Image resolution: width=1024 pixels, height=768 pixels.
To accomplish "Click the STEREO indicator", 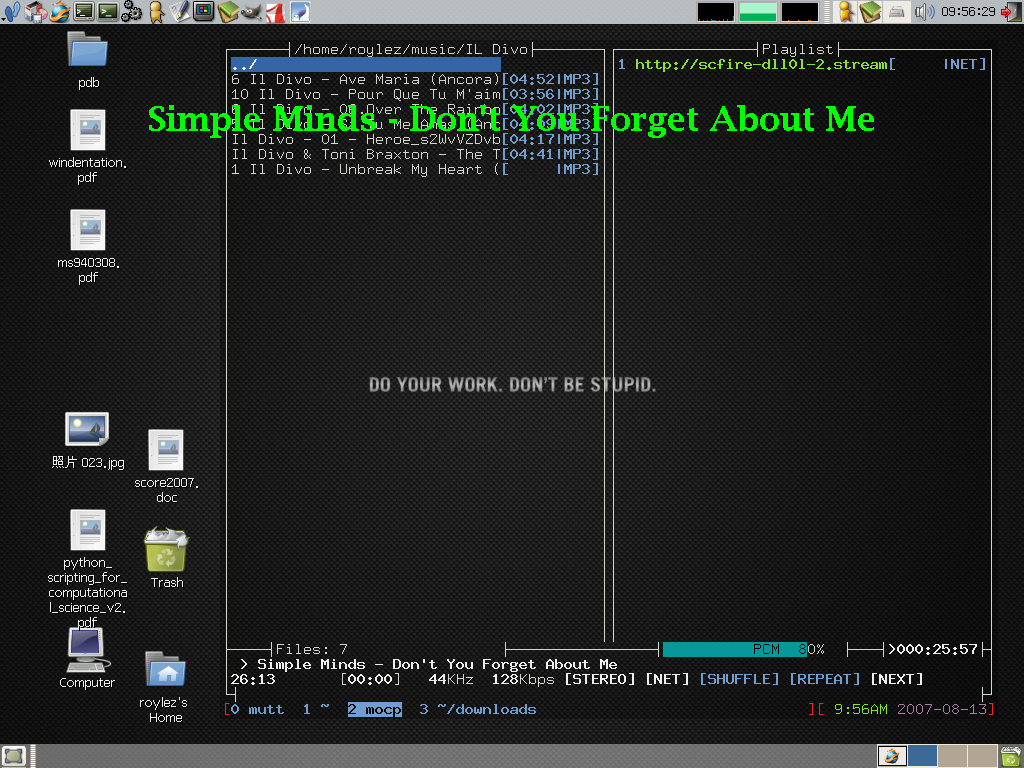I will click(600, 679).
